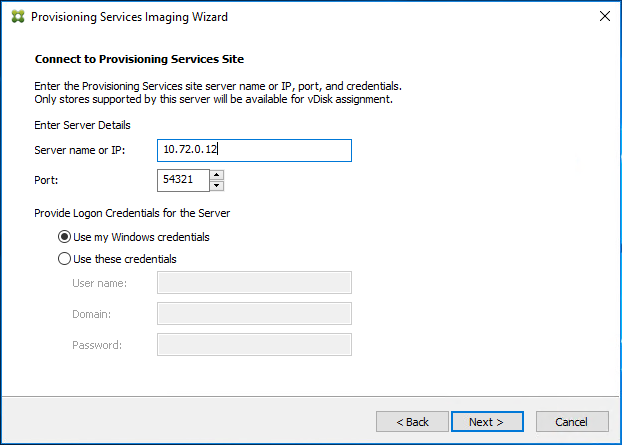
Task: Go to the previous step with Back
Action: pos(412,422)
